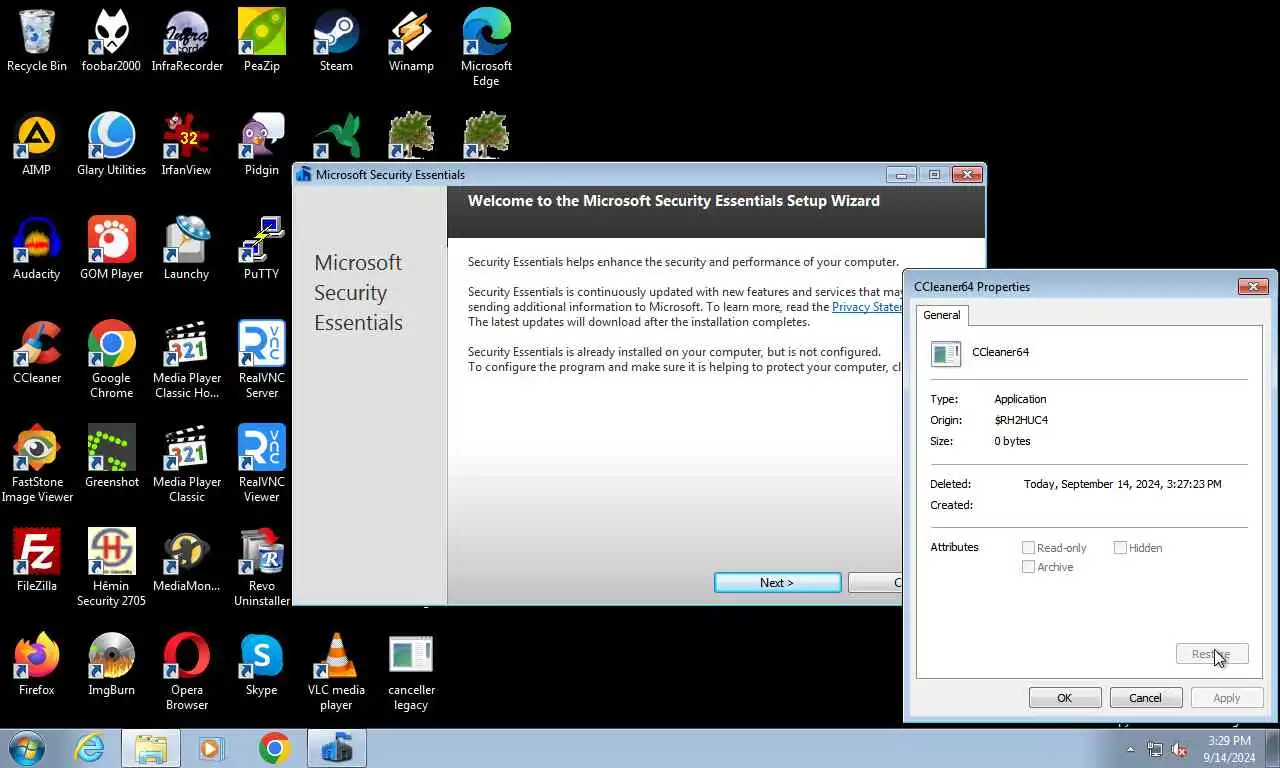The height and width of the screenshot is (768, 1280).
Task: Select the Google Chrome desktop shortcut
Action: click(111, 360)
